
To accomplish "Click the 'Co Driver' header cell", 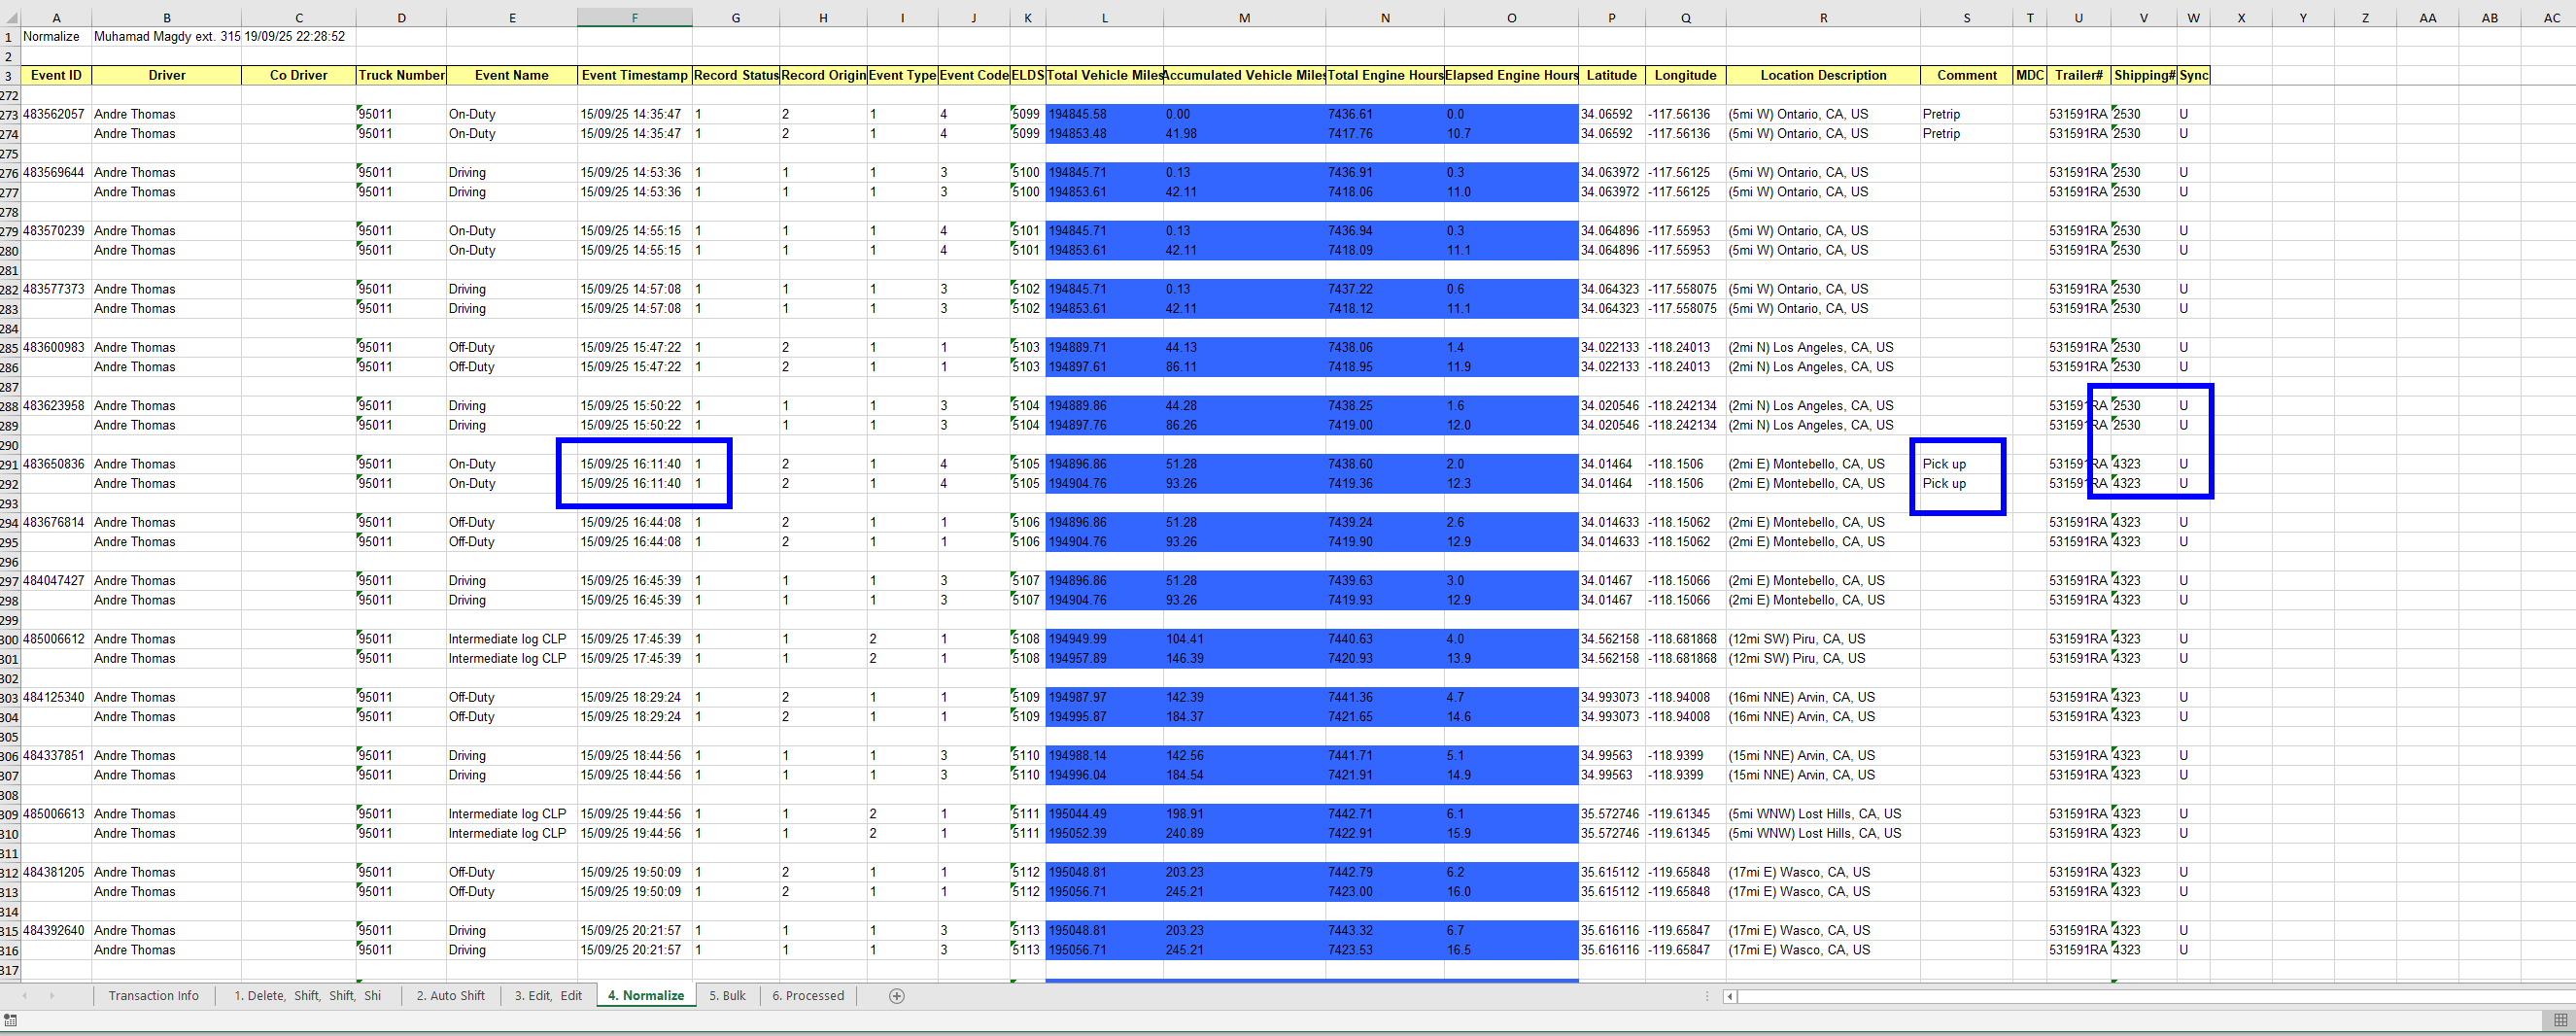I will click(x=299, y=75).
